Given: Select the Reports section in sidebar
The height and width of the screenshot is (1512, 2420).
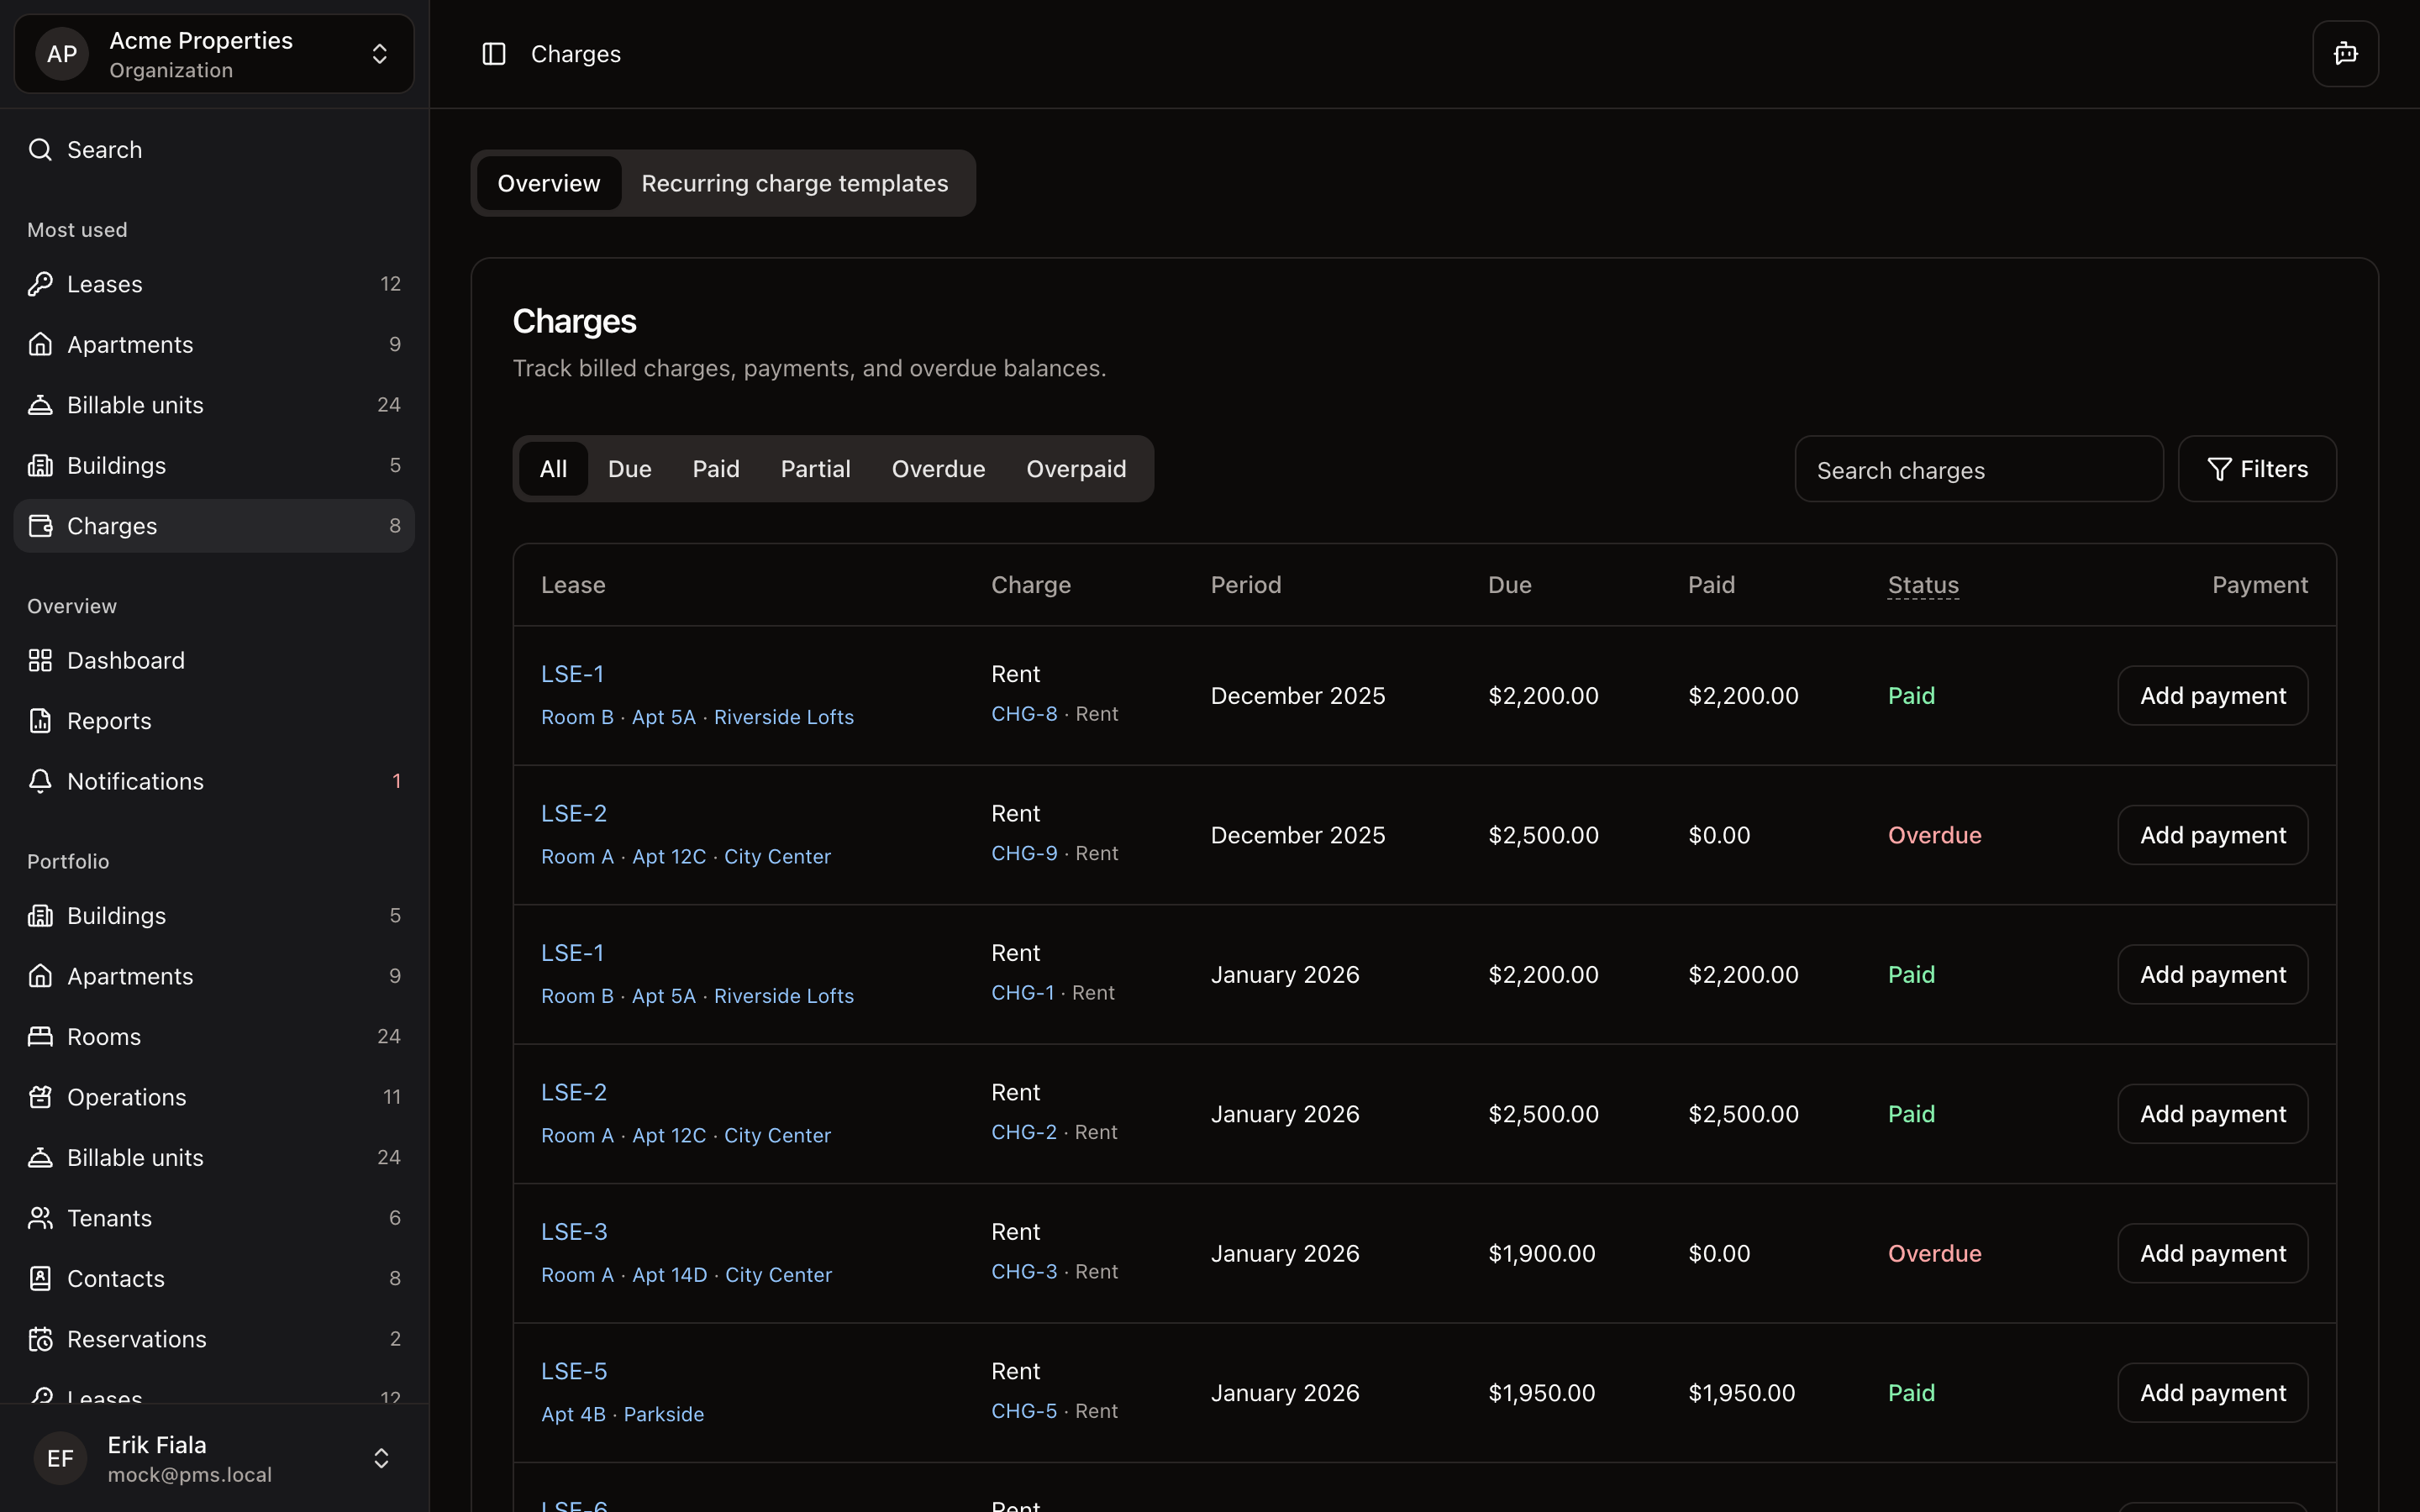Looking at the screenshot, I should coord(108,720).
